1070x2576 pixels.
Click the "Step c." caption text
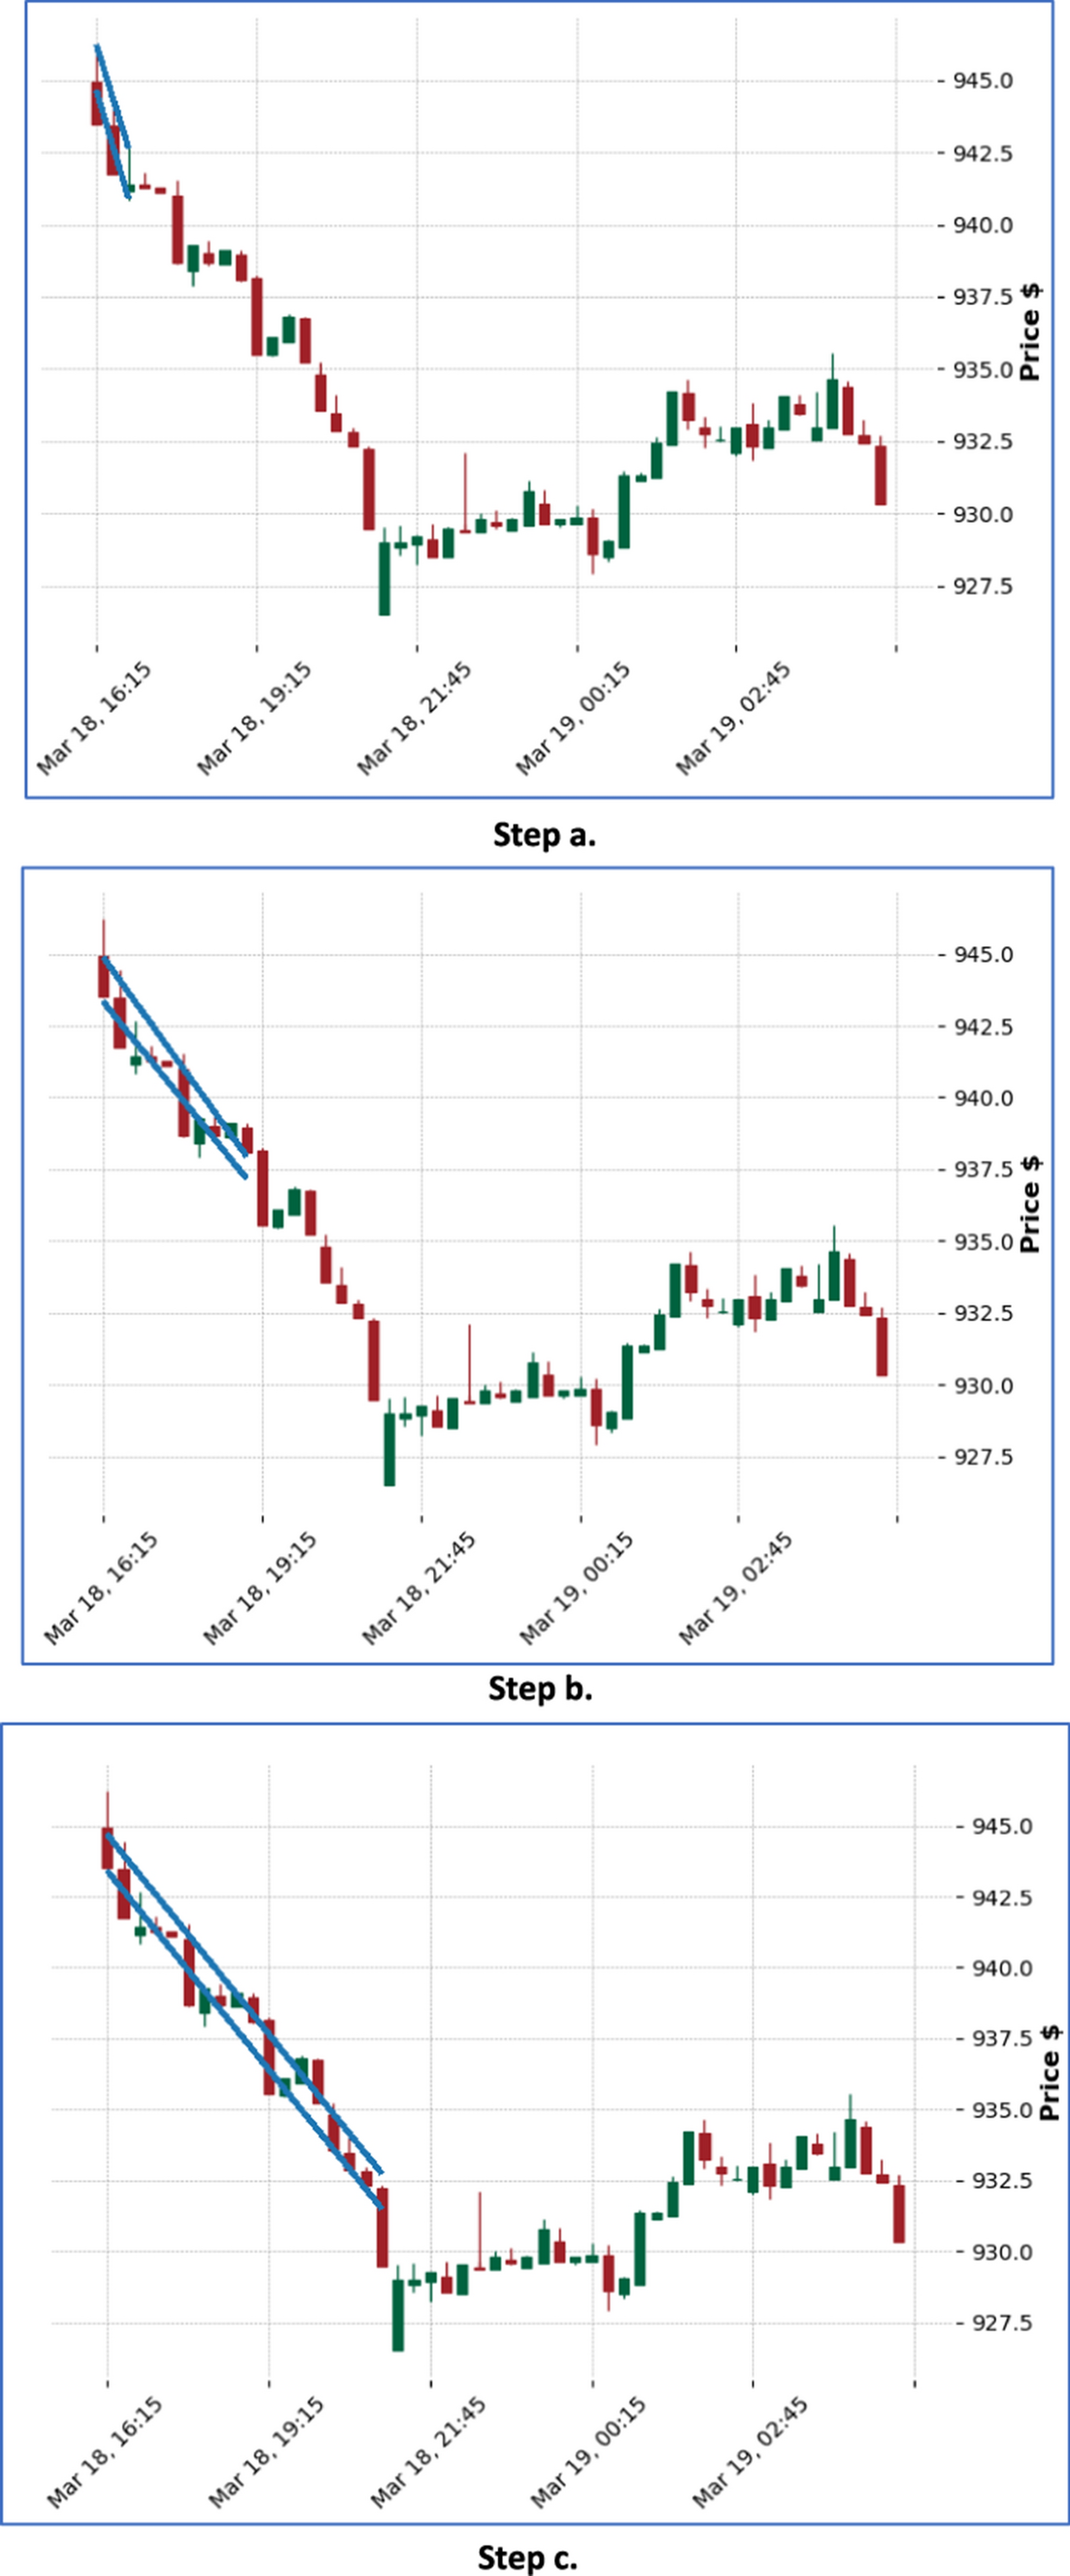click(527, 2557)
